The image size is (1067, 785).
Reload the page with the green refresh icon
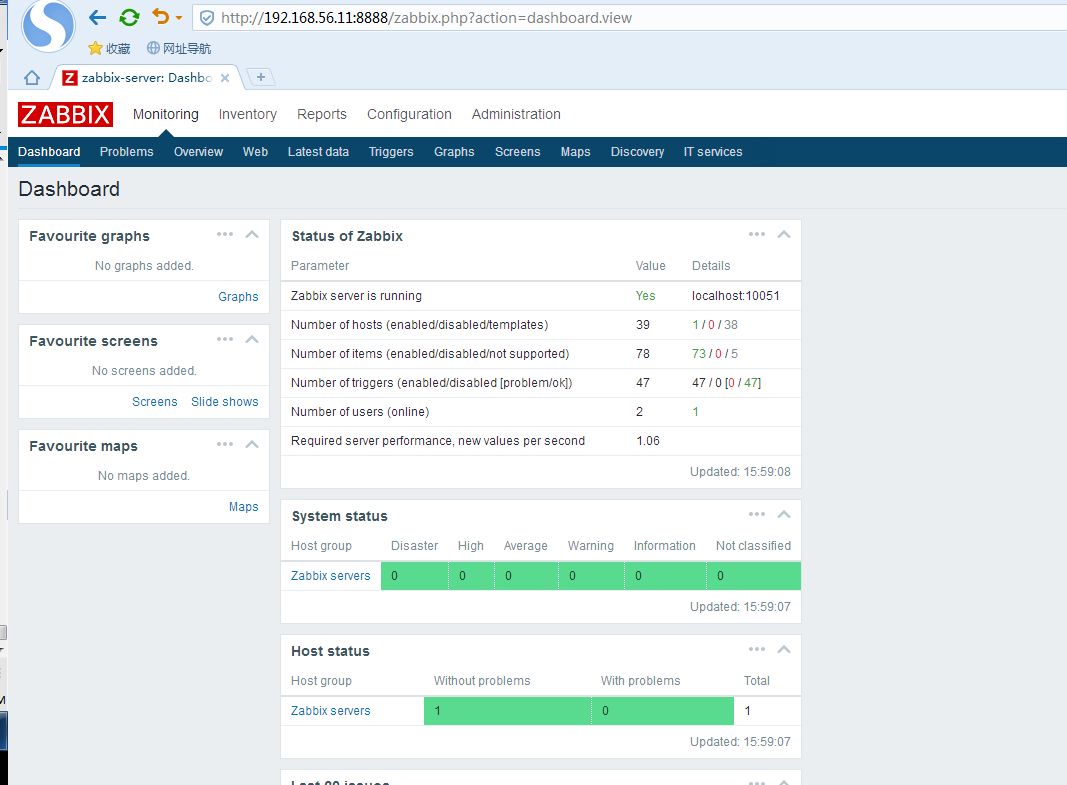129,18
